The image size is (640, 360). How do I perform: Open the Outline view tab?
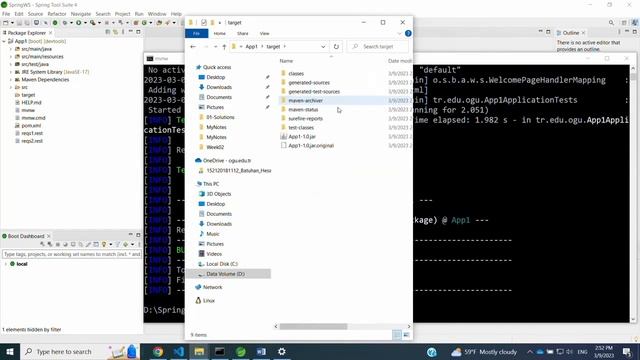(570, 33)
